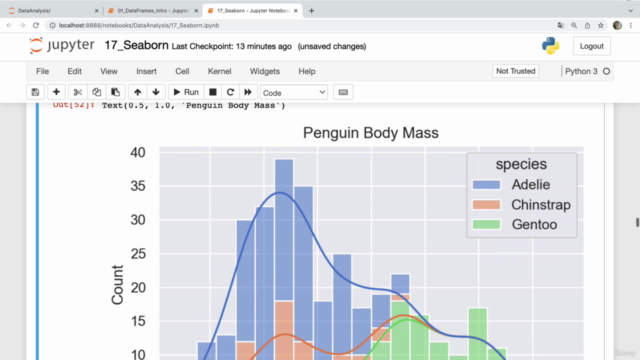Save notebook with the floppy disk icon
This screenshot has height=360, width=640.
[36, 92]
